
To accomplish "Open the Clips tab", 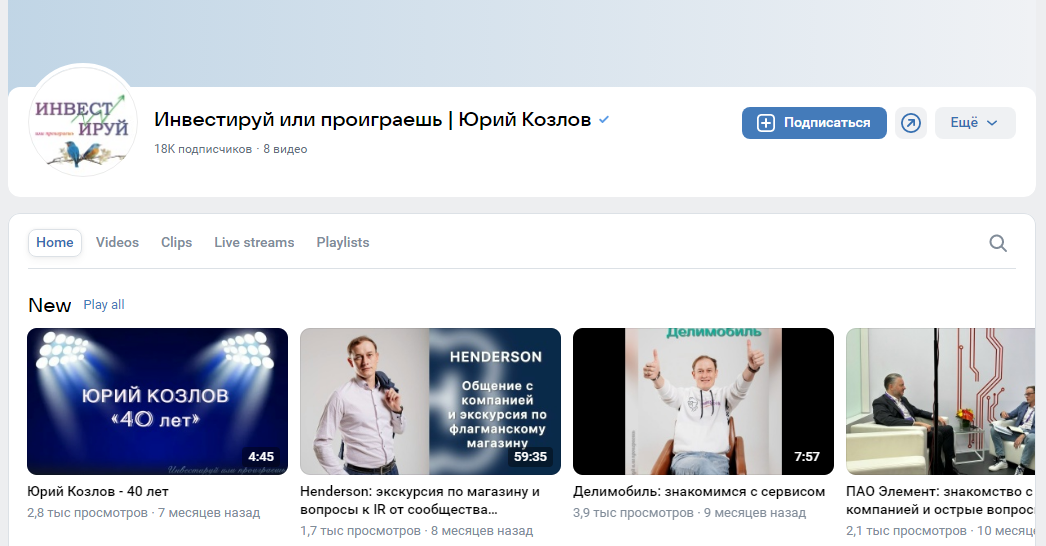I will 176,242.
